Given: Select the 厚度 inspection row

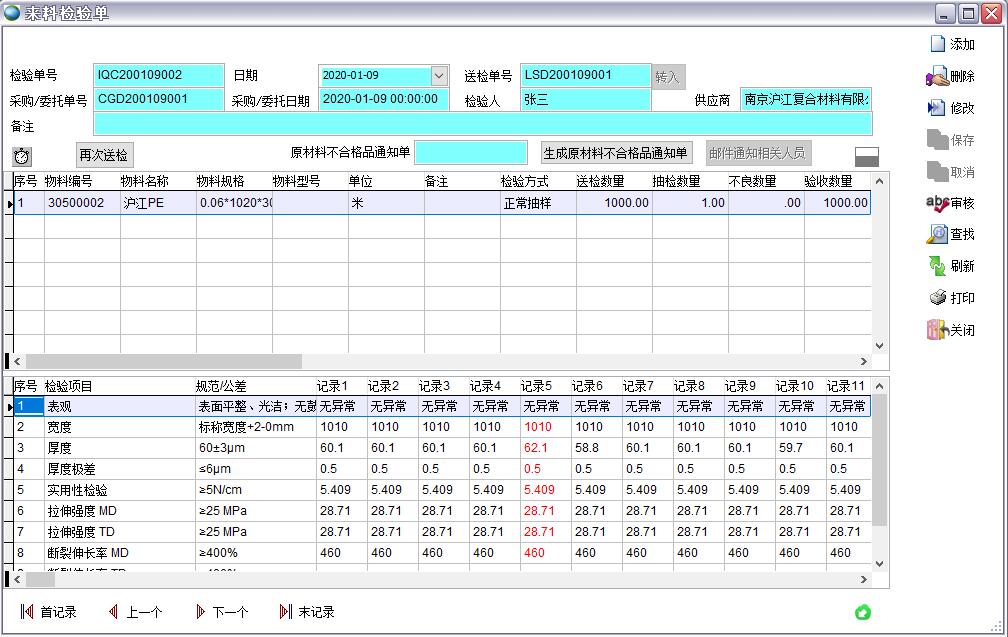Looking at the screenshot, I should pyautogui.click(x=60, y=448).
